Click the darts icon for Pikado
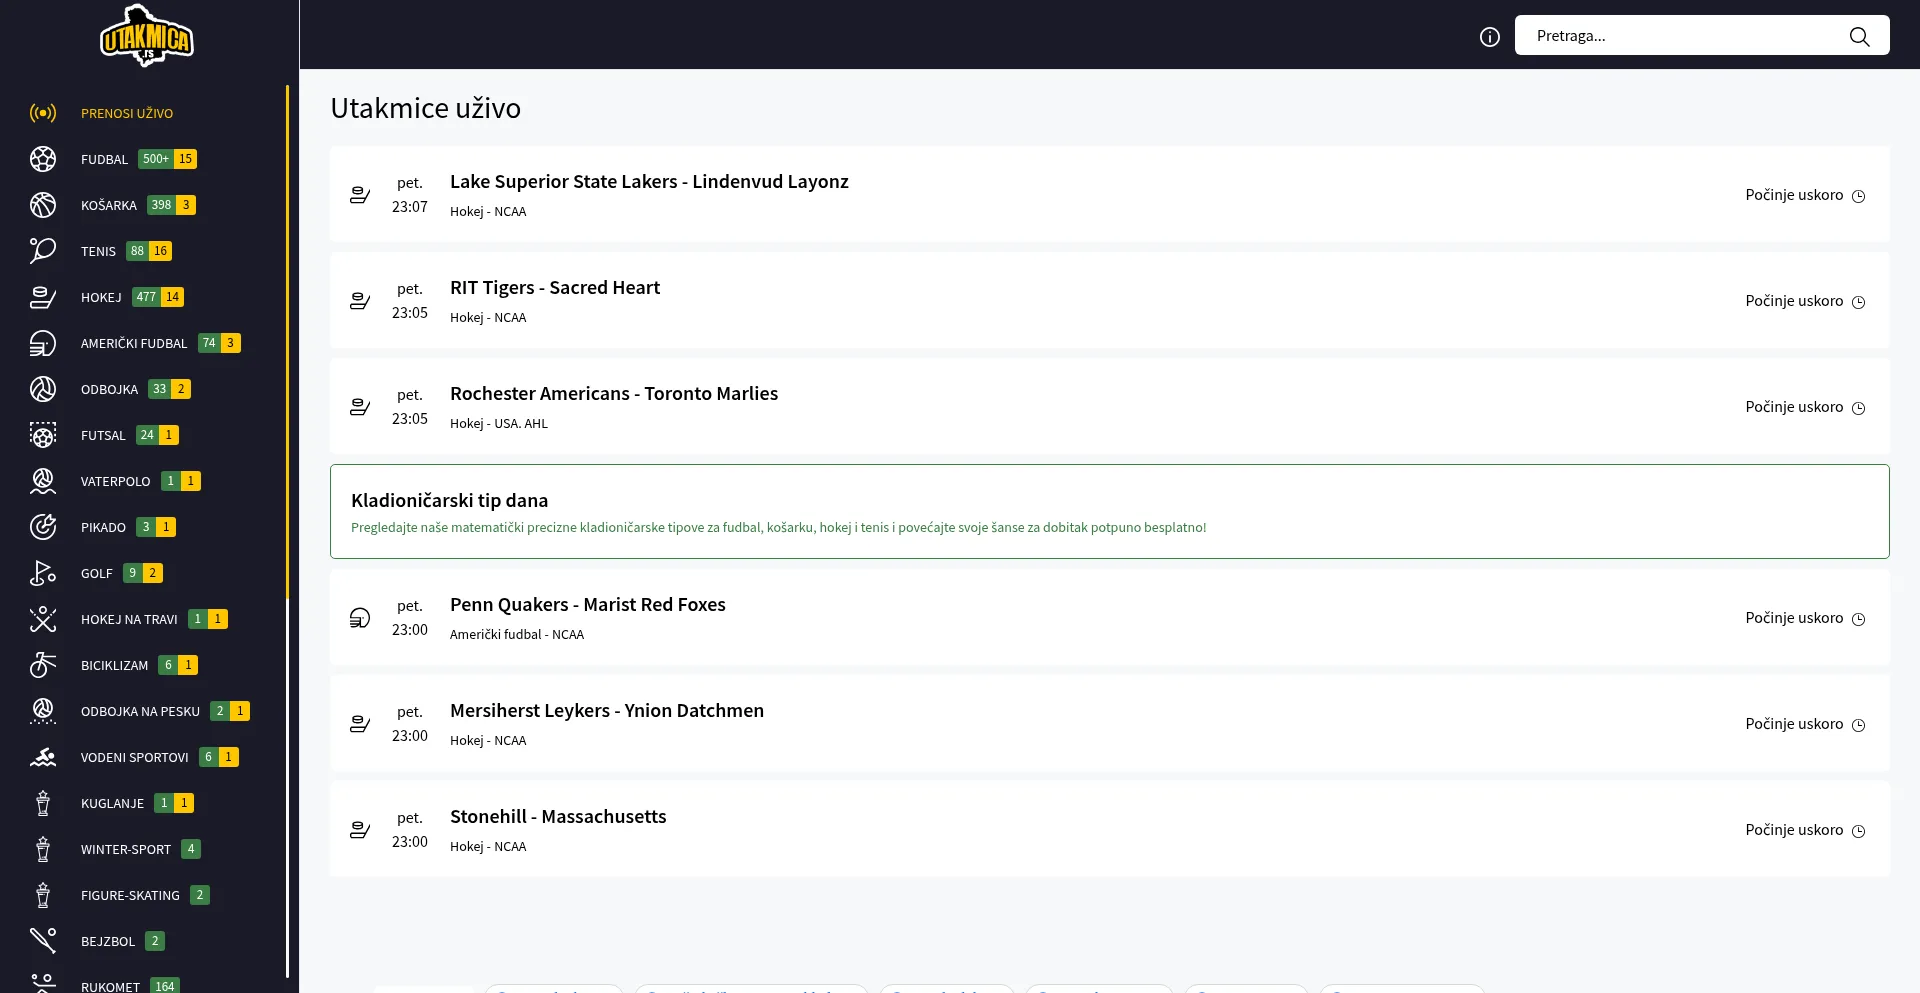 click(x=43, y=527)
